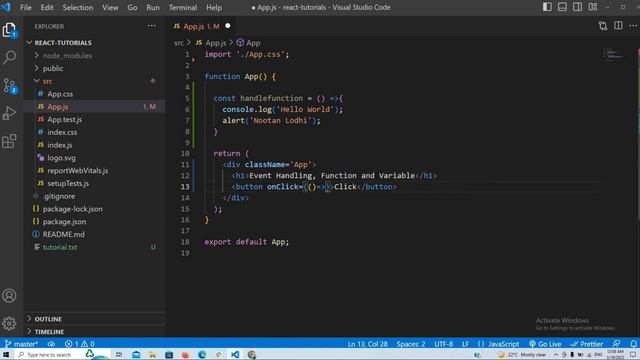Open the Source Control view
Viewport: 640px width, 360px height.
pyautogui.click(x=9, y=85)
